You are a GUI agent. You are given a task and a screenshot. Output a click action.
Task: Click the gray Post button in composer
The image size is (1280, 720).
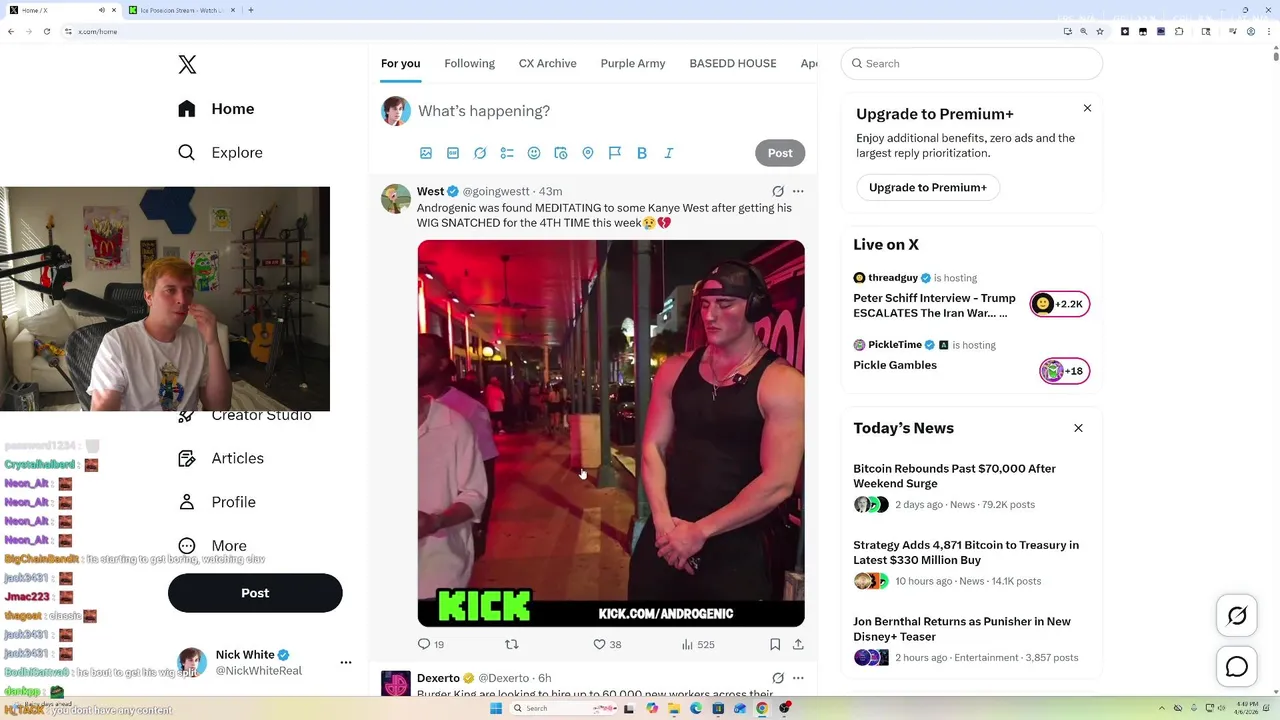click(x=780, y=153)
